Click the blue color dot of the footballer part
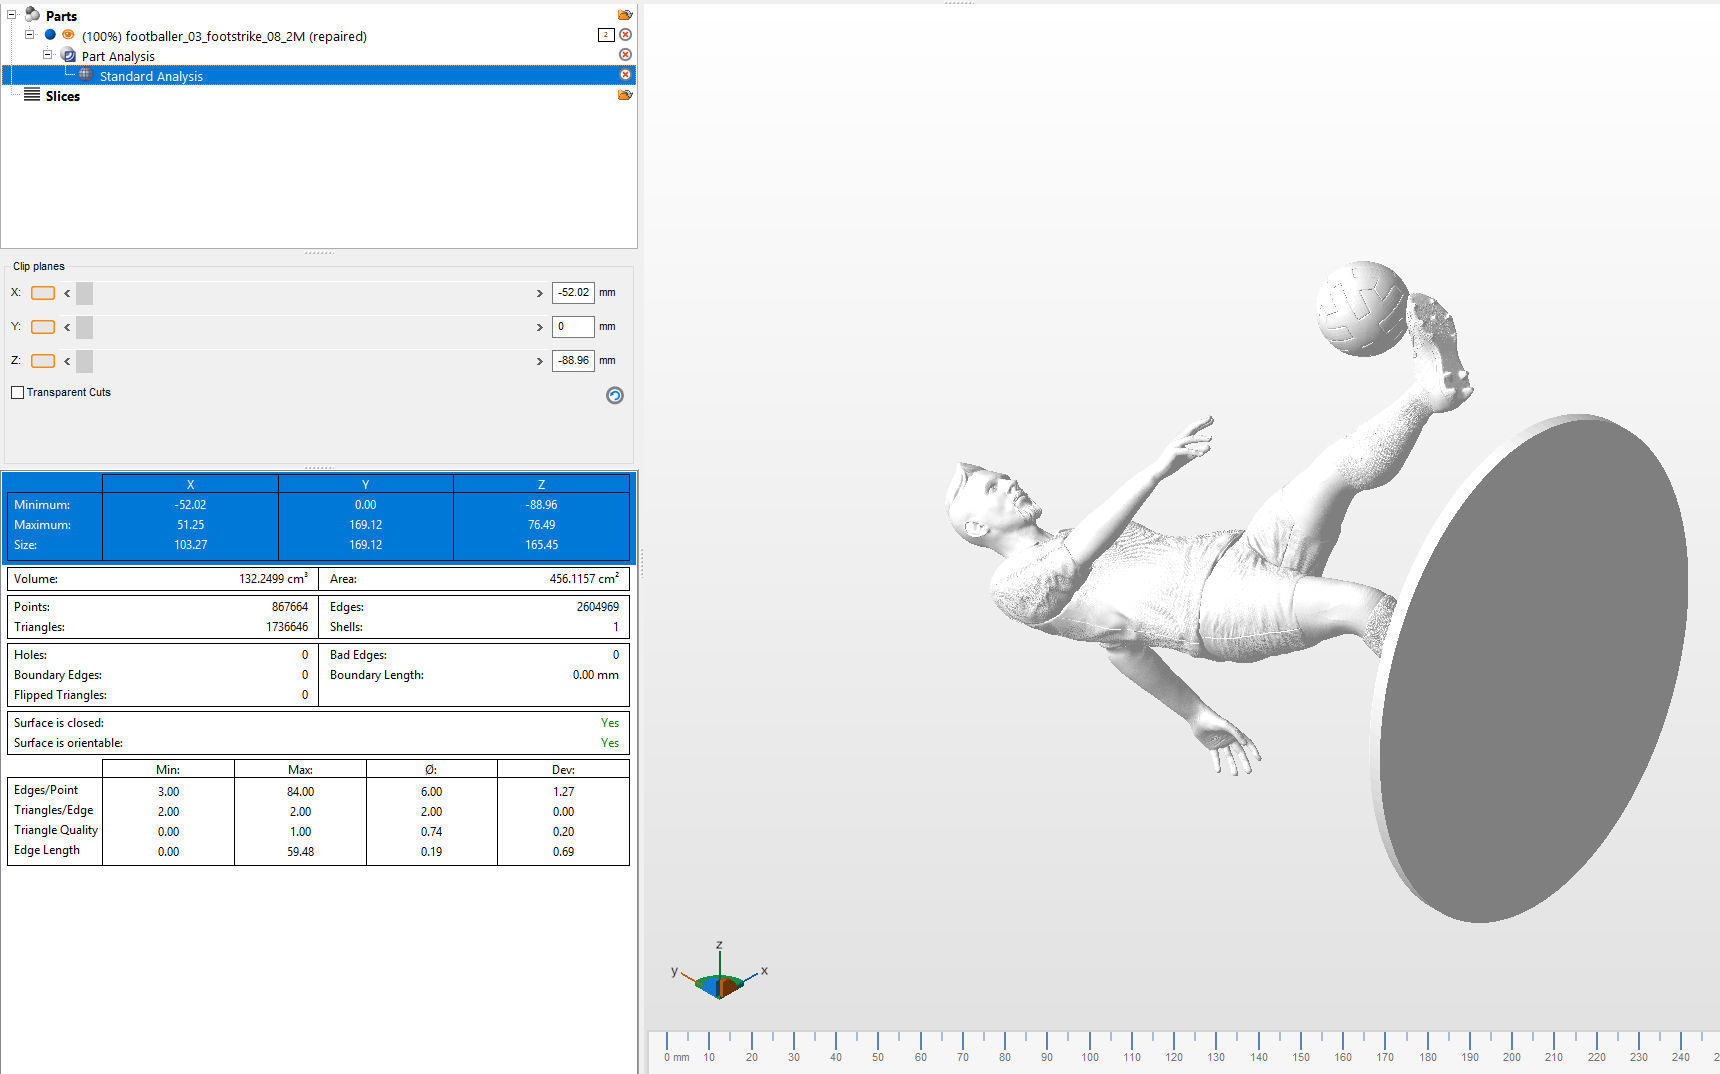The height and width of the screenshot is (1074, 1720). [x=50, y=35]
